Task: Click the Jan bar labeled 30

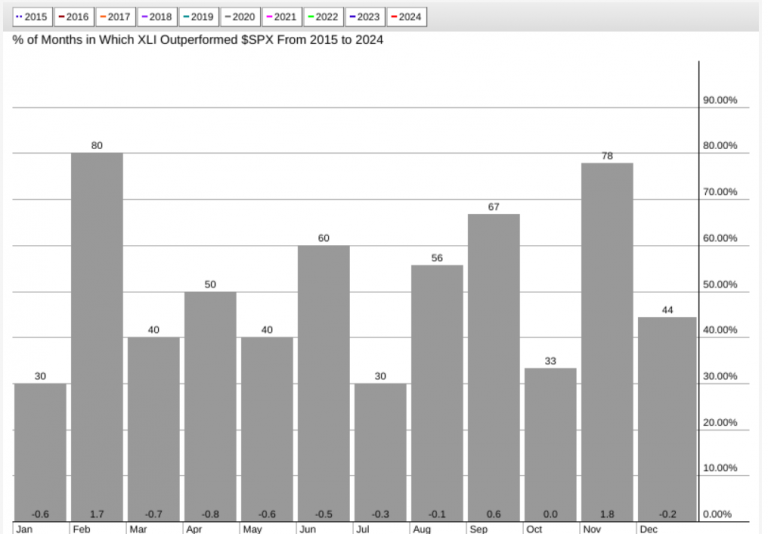Action: click(40, 452)
